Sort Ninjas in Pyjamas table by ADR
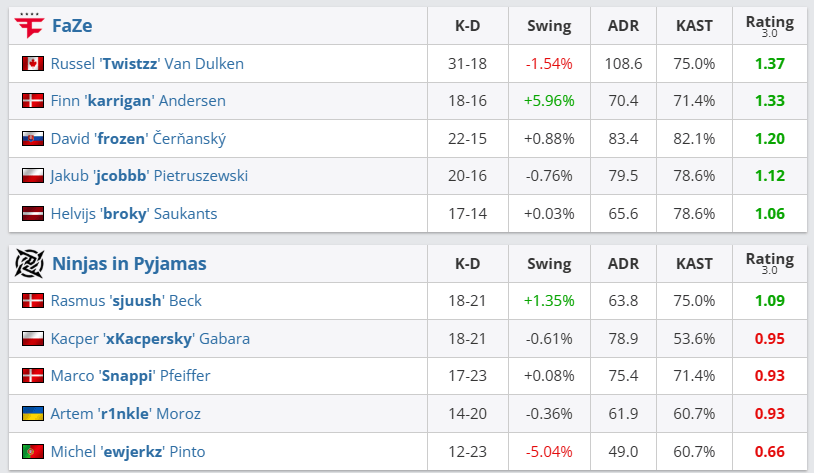The width and height of the screenshot is (814, 473). coord(623,264)
